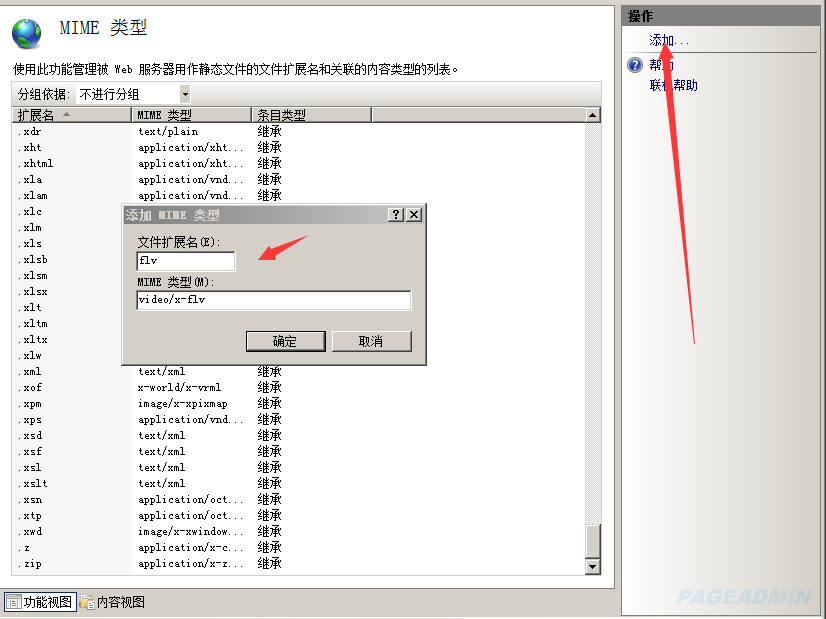The image size is (826, 619).
Task: Close the Add MIME Type dialog
Action: click(414, 214)
